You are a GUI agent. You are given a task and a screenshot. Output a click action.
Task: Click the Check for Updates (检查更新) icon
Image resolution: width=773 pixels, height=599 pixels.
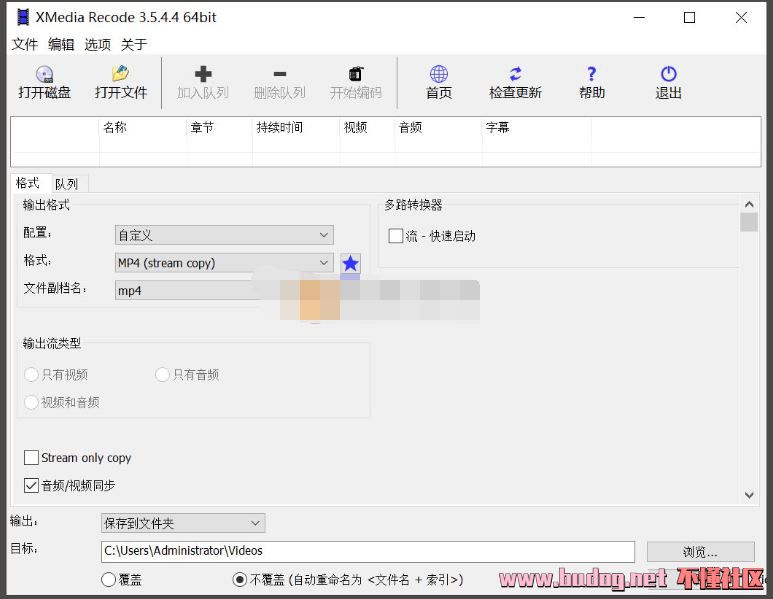(x=515, y=74)
